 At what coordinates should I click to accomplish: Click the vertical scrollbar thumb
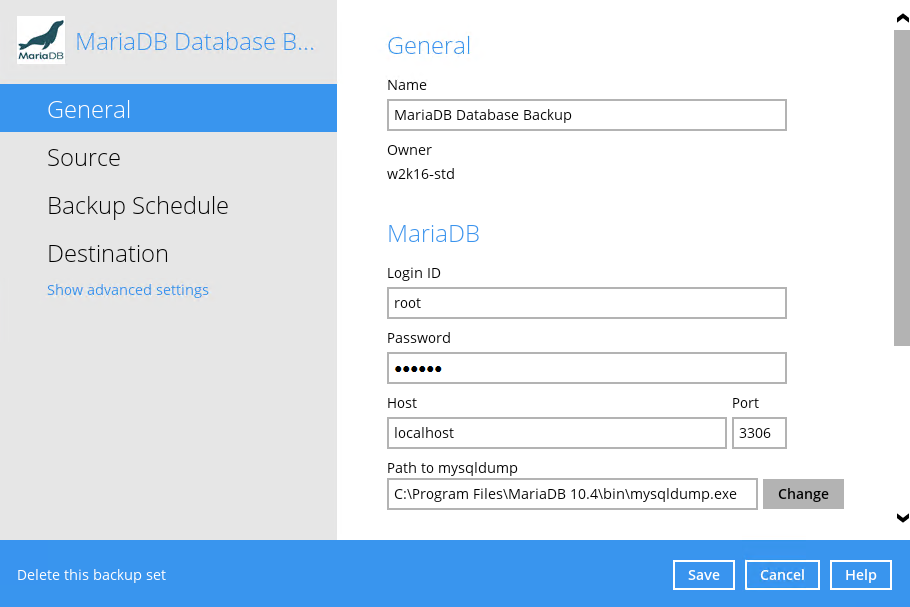pyautogui.click(x=902, y=188)
